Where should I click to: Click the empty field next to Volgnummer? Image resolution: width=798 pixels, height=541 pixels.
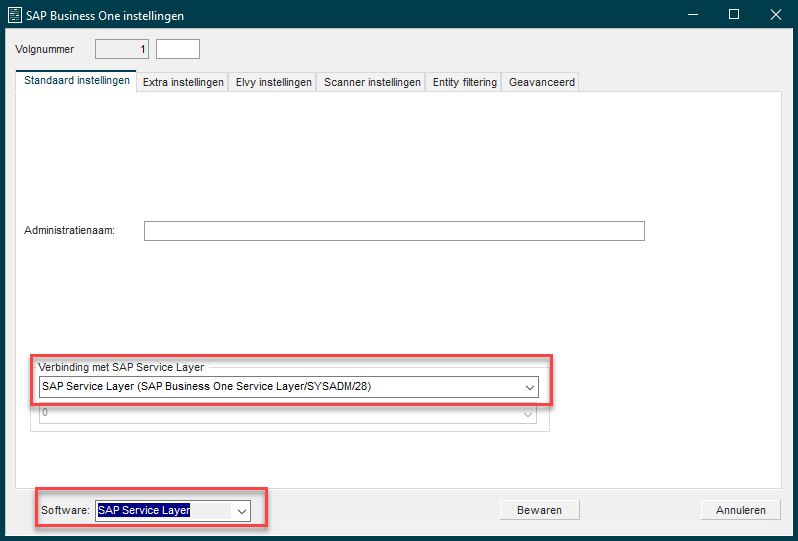(178, 49)
